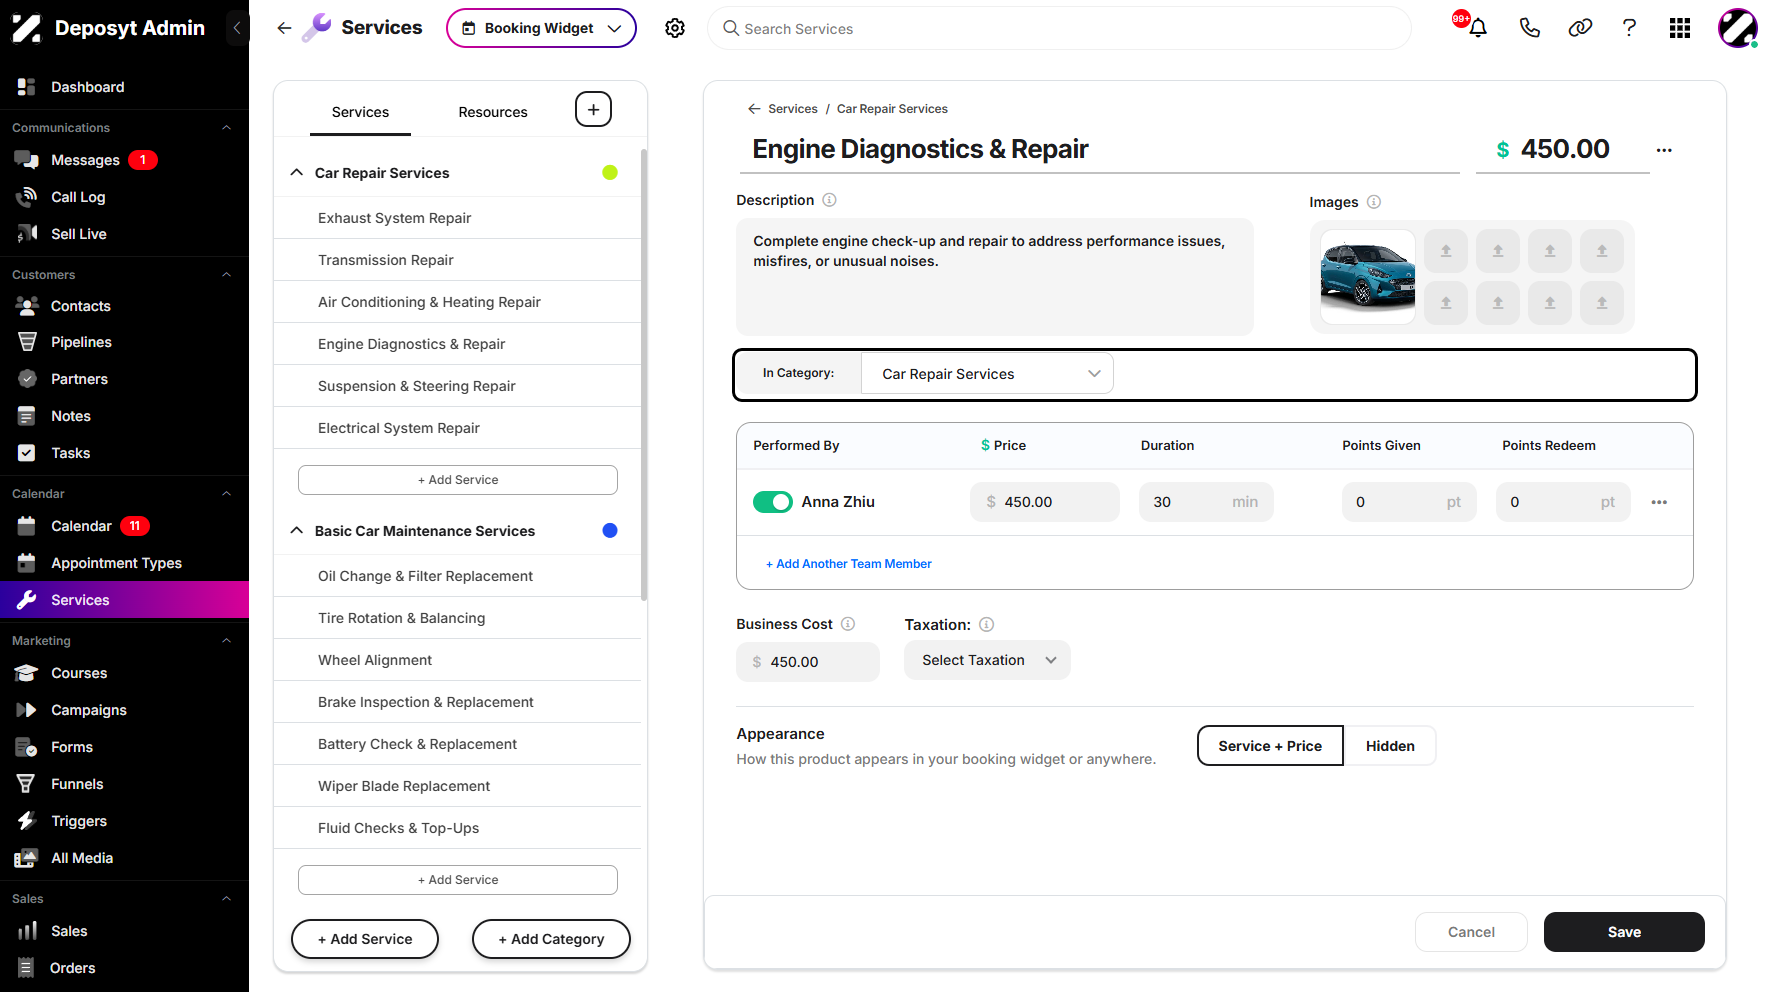Open the service title more options menu

(1664, 150)
